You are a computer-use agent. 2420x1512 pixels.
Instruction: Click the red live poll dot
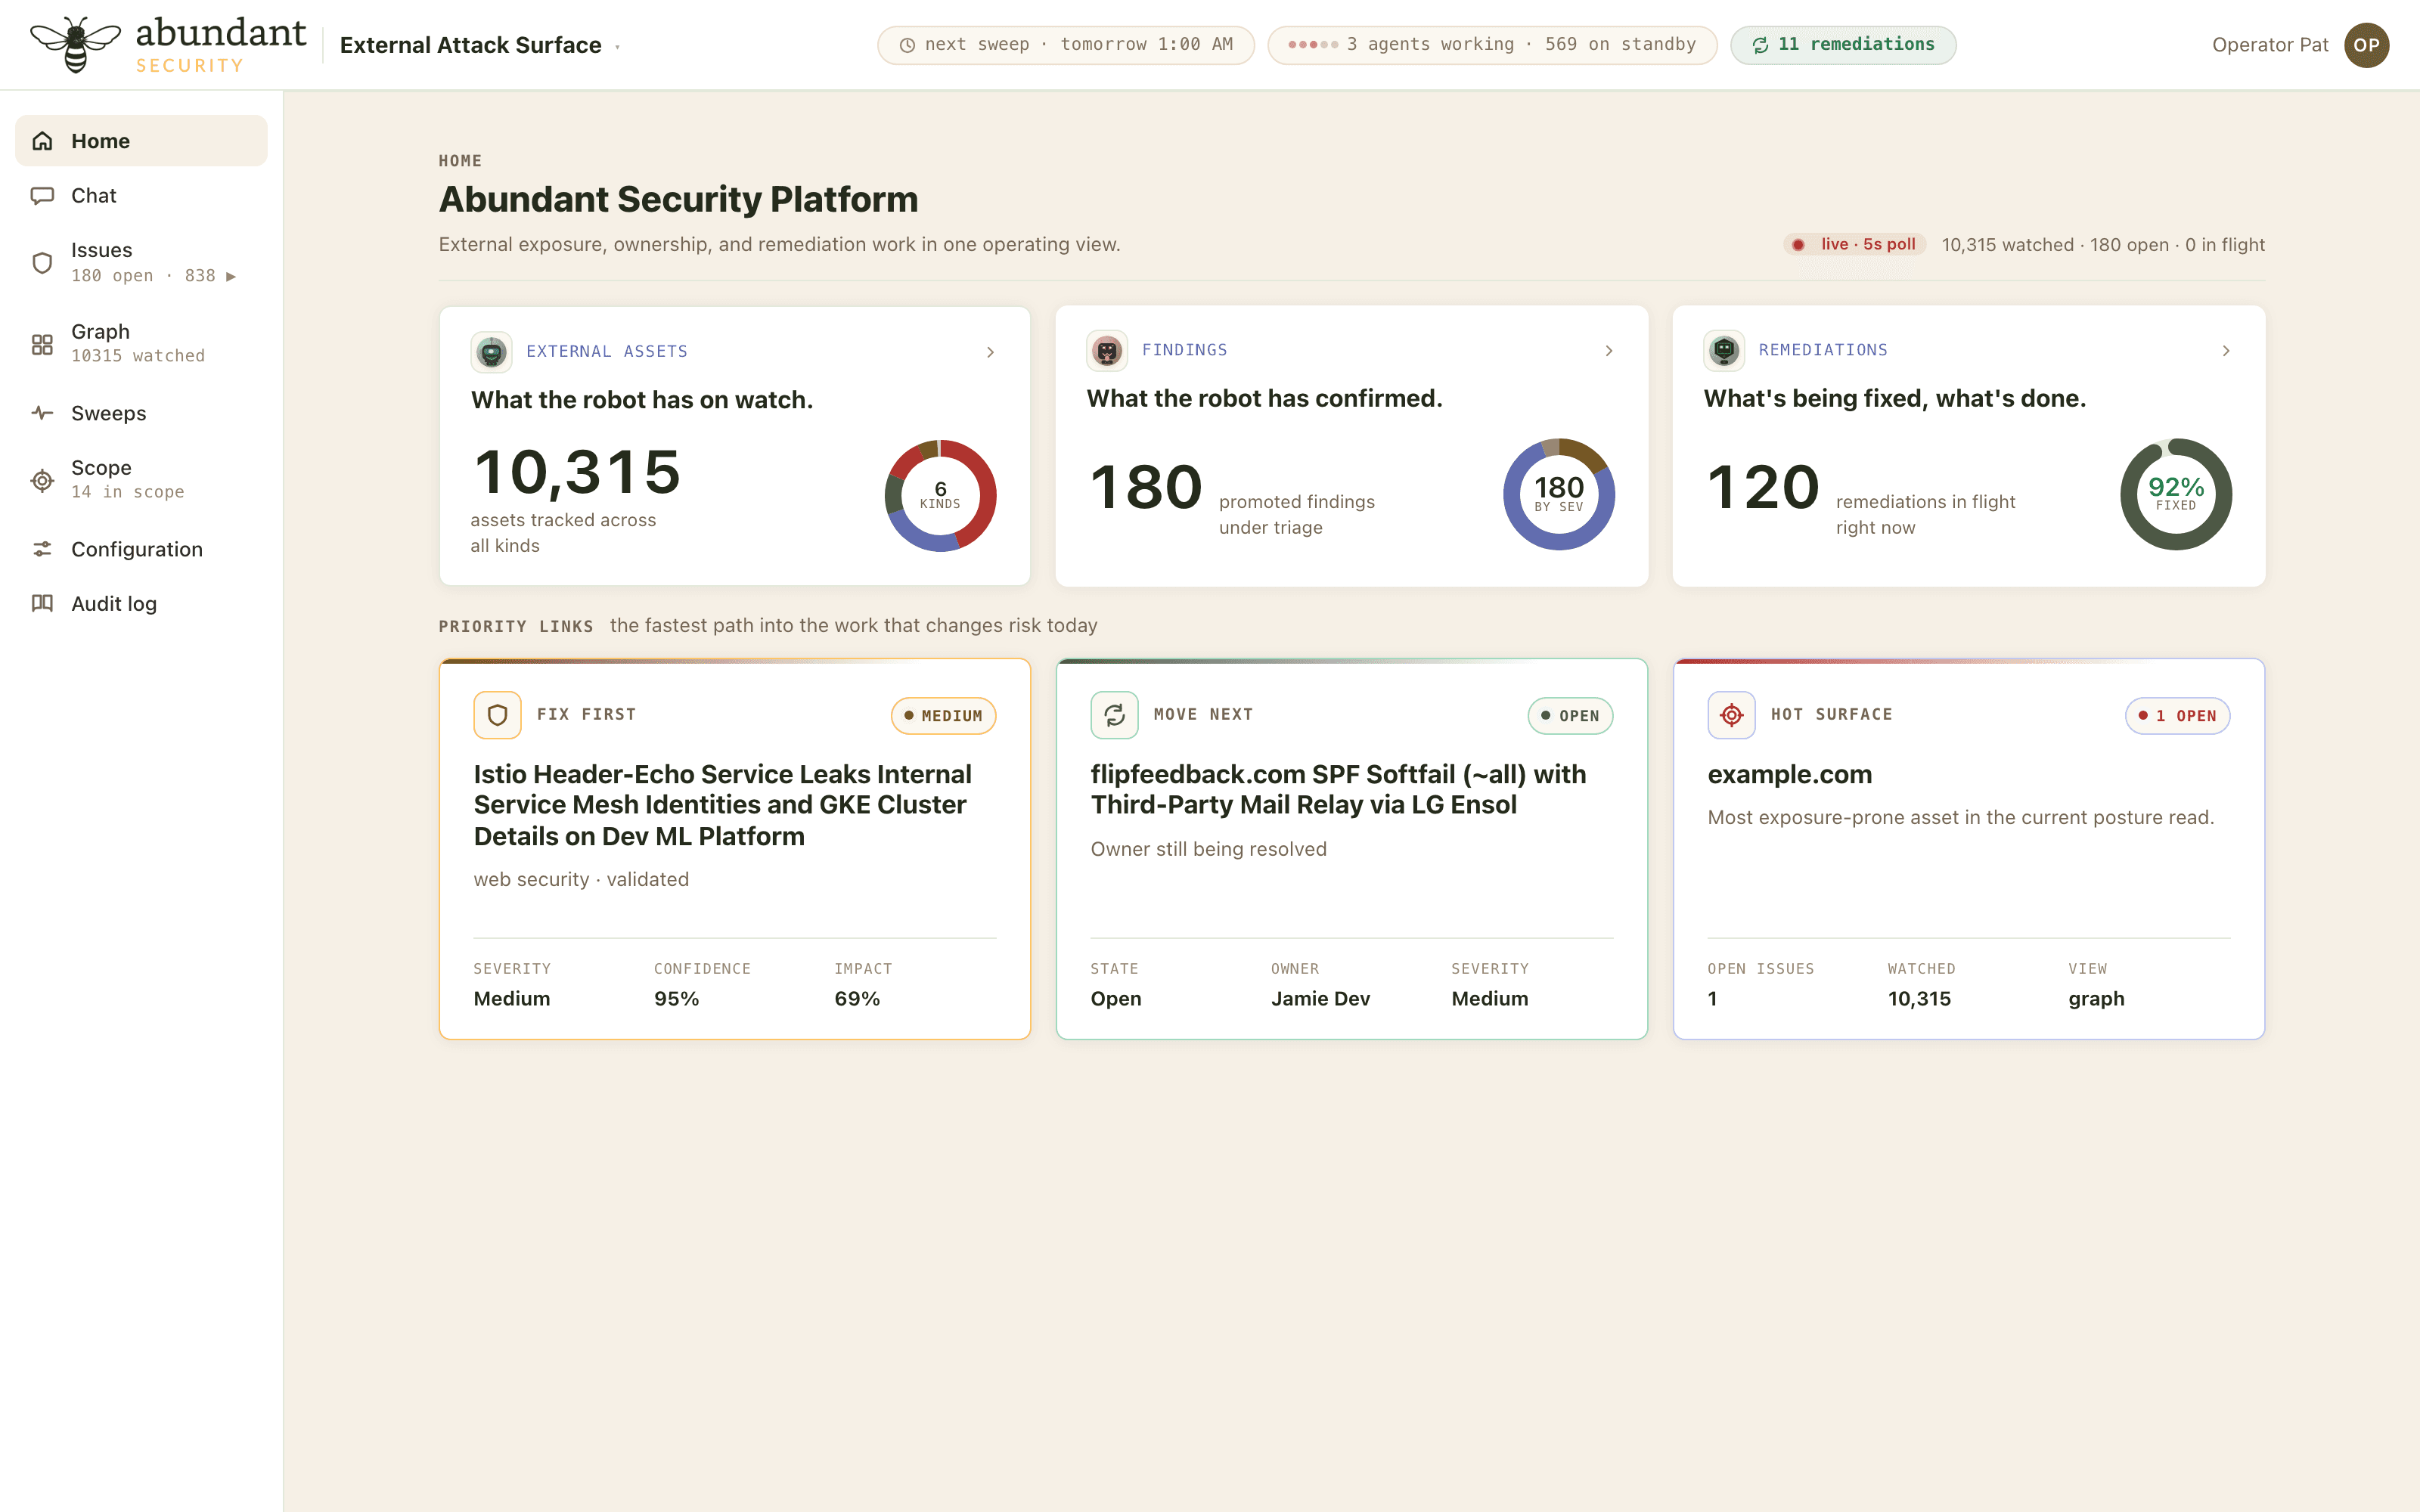coord(1798,245)
